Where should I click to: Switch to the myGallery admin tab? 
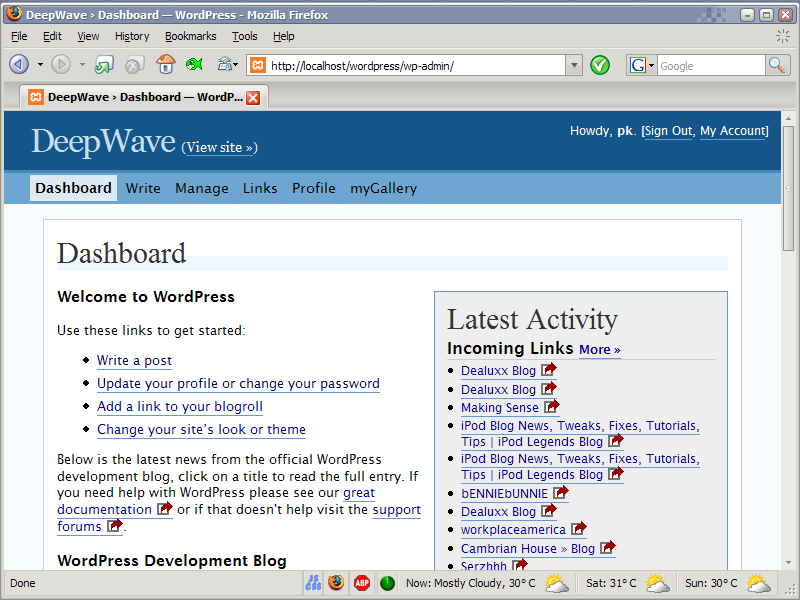click(x=383, y=188)
